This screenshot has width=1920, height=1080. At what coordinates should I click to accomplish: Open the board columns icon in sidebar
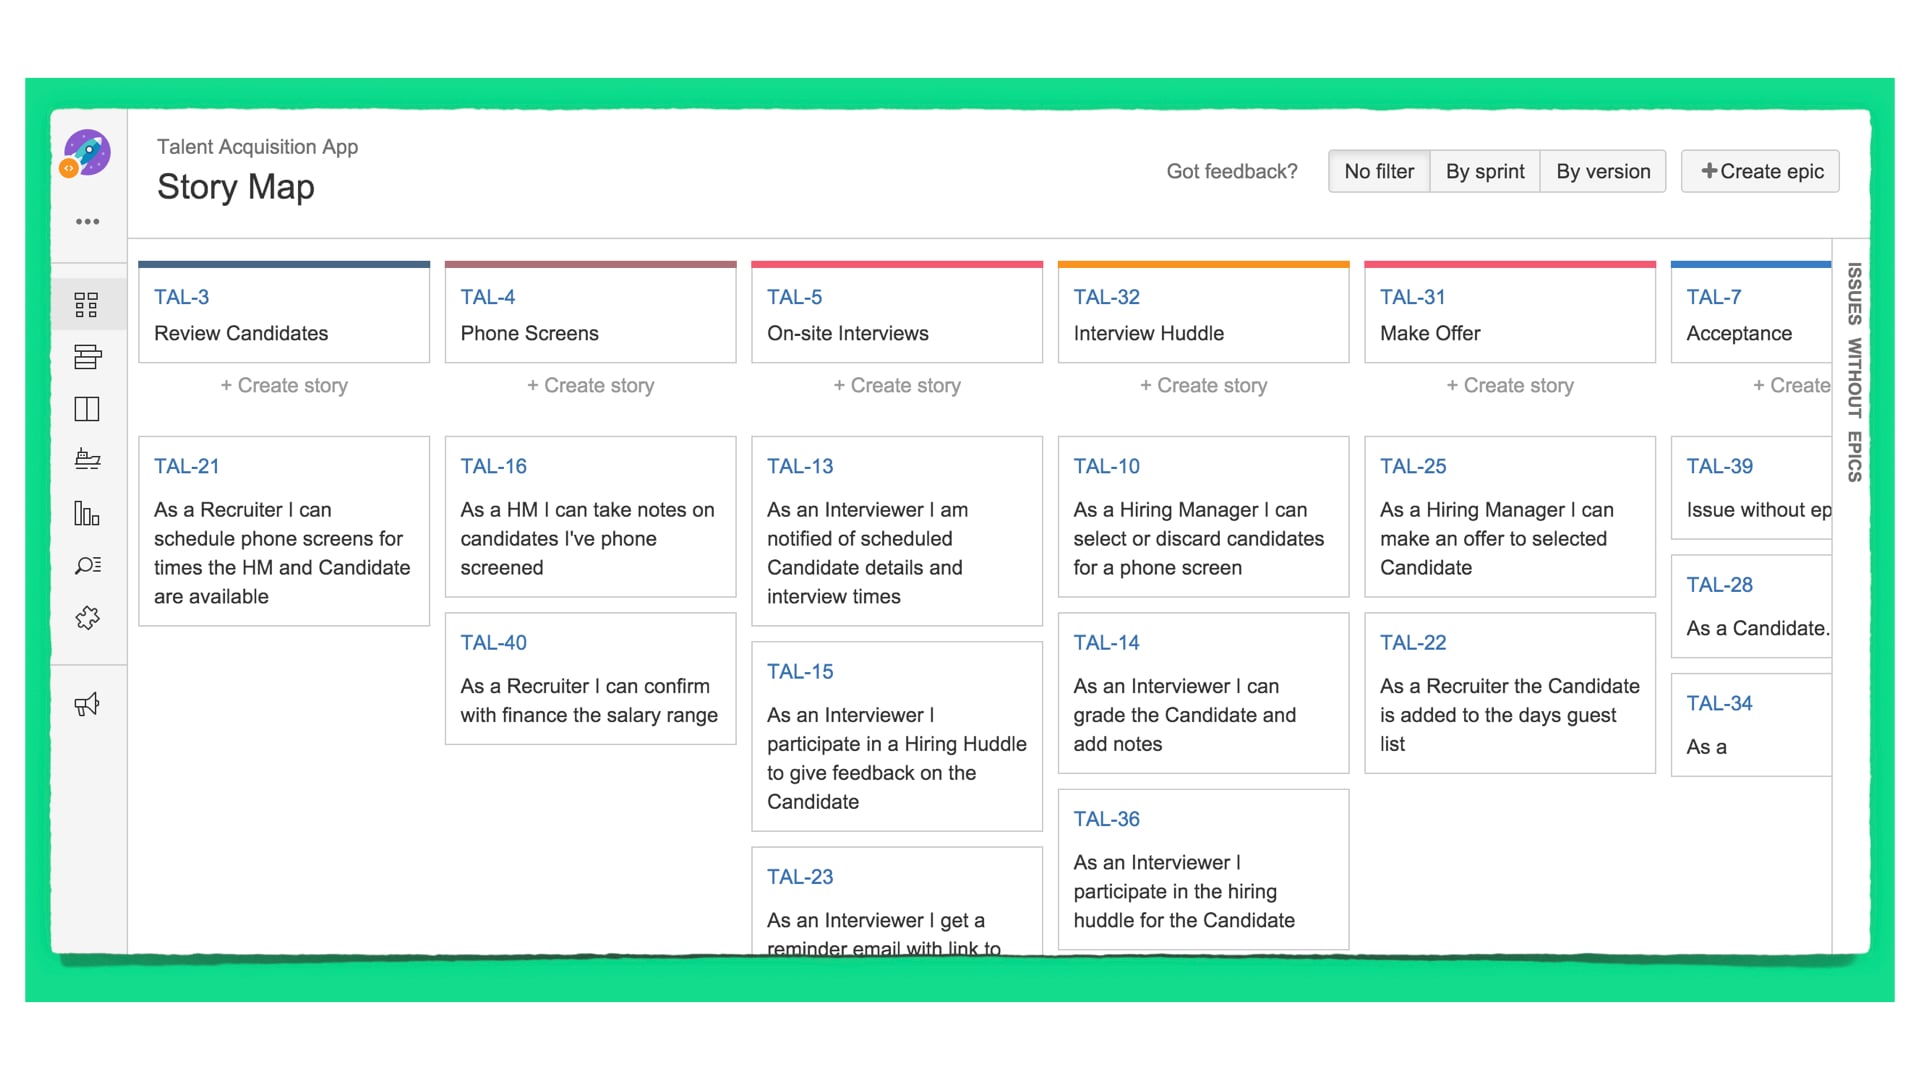(87, 409)
